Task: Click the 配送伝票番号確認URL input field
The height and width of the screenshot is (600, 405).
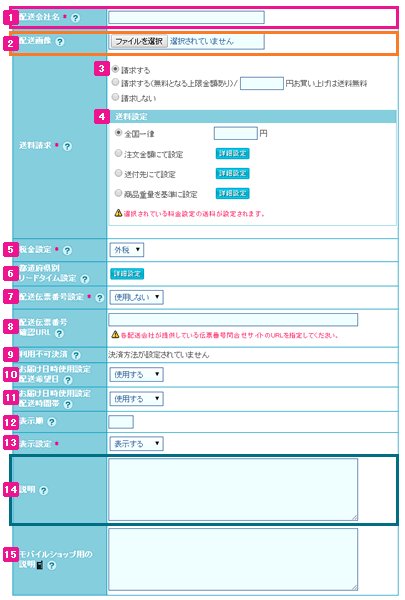Action: click(233, 320)
